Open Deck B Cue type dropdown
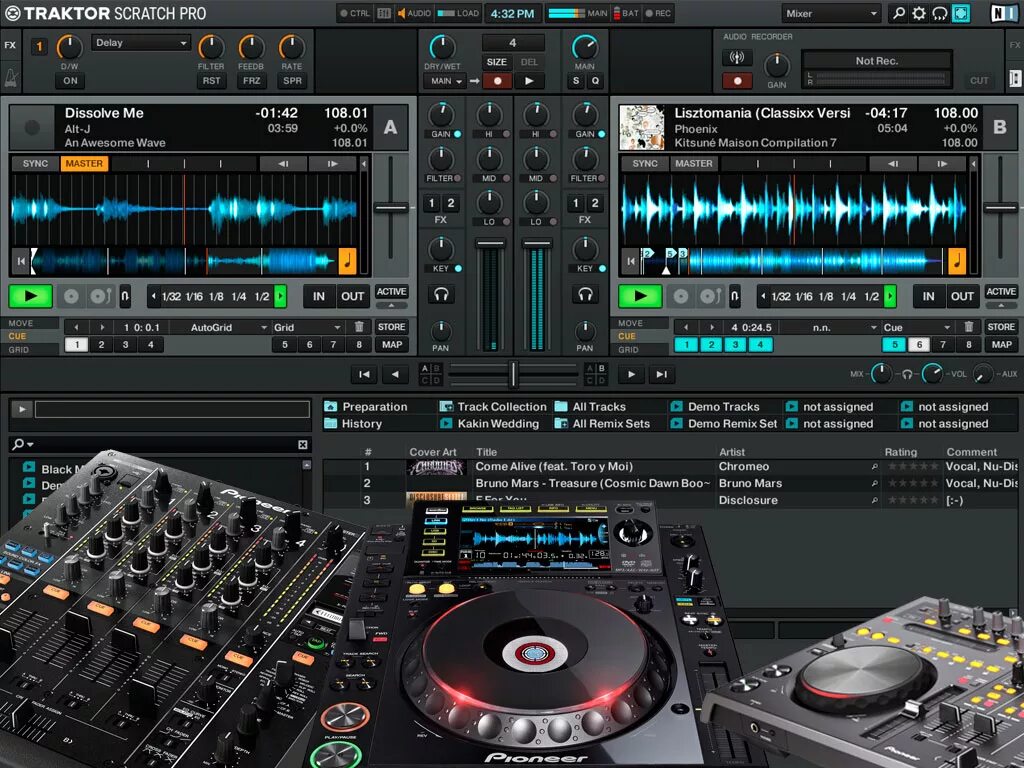 pos(917,327)
